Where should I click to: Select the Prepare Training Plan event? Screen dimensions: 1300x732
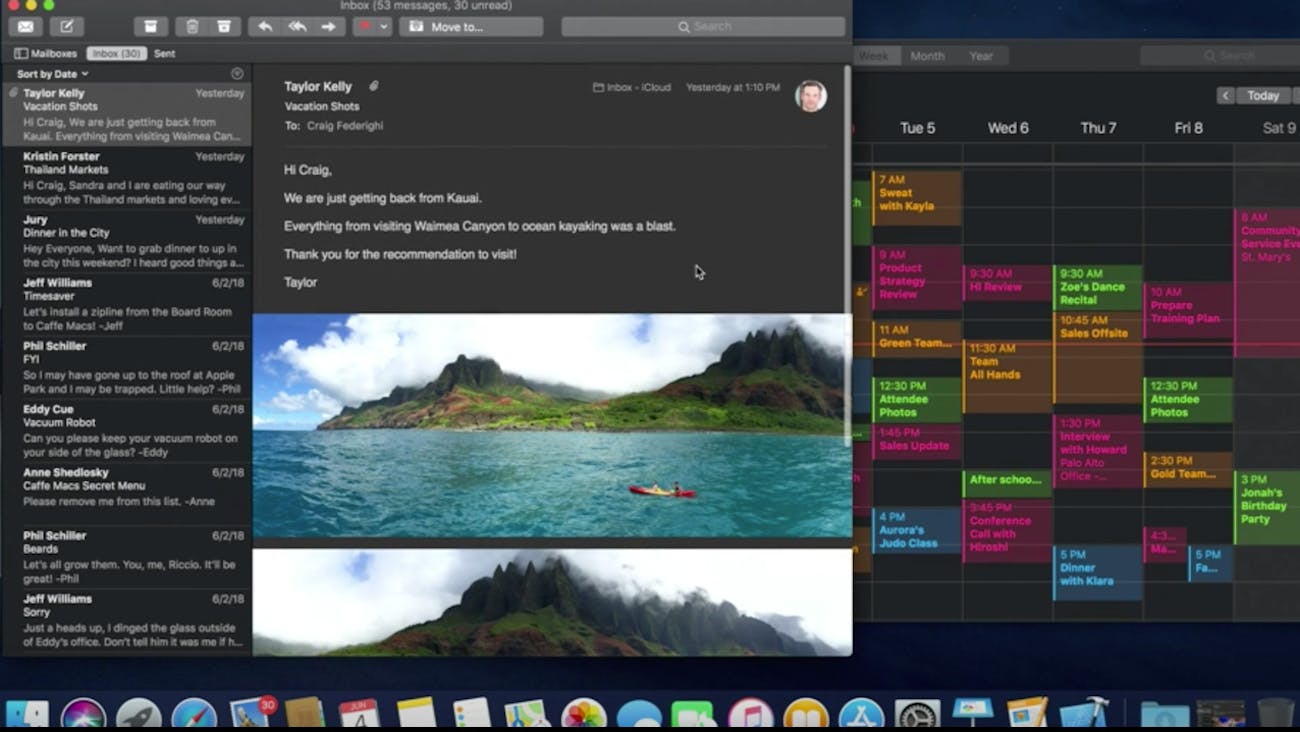(x=1187, y=311)
